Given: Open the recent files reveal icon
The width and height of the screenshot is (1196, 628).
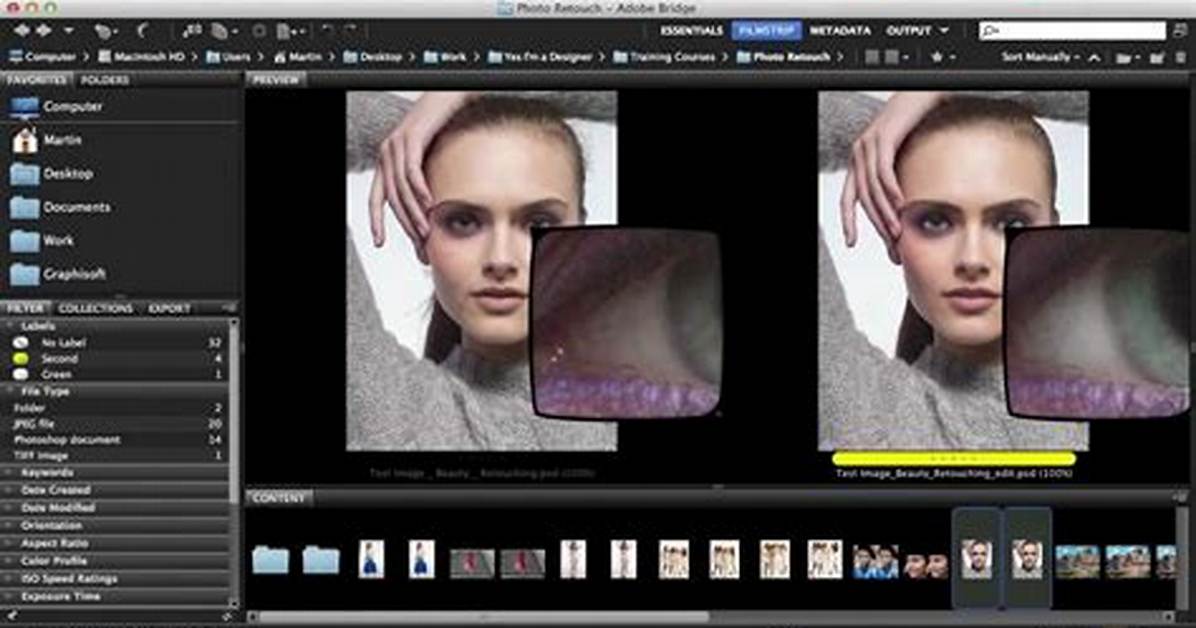Looking at the screenshot, I should (x=104, y=31).
